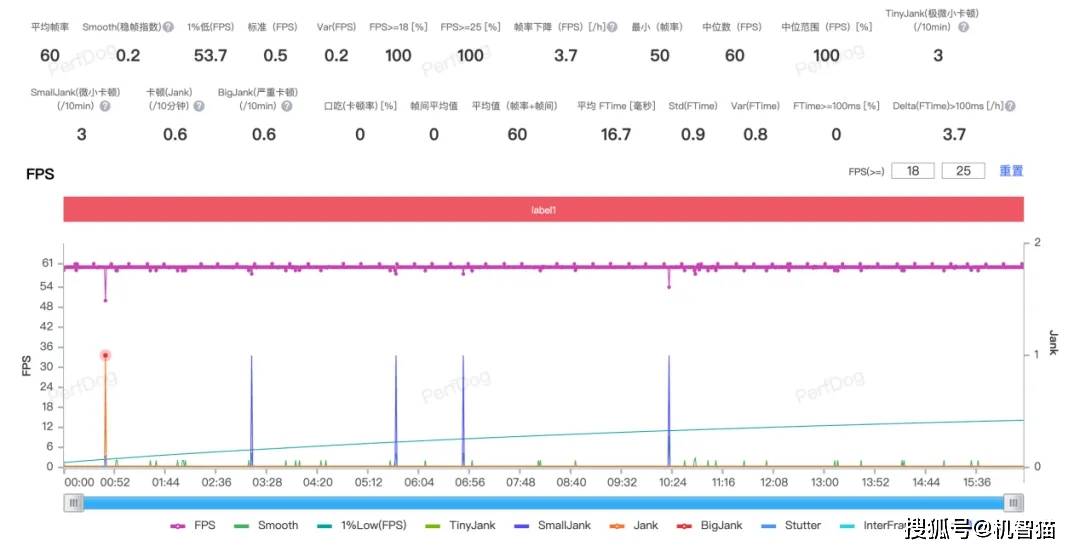This screenshot has width=1080, height=552.
Task: Toggle TinyJank series in legend
Action: click(459, 525)
